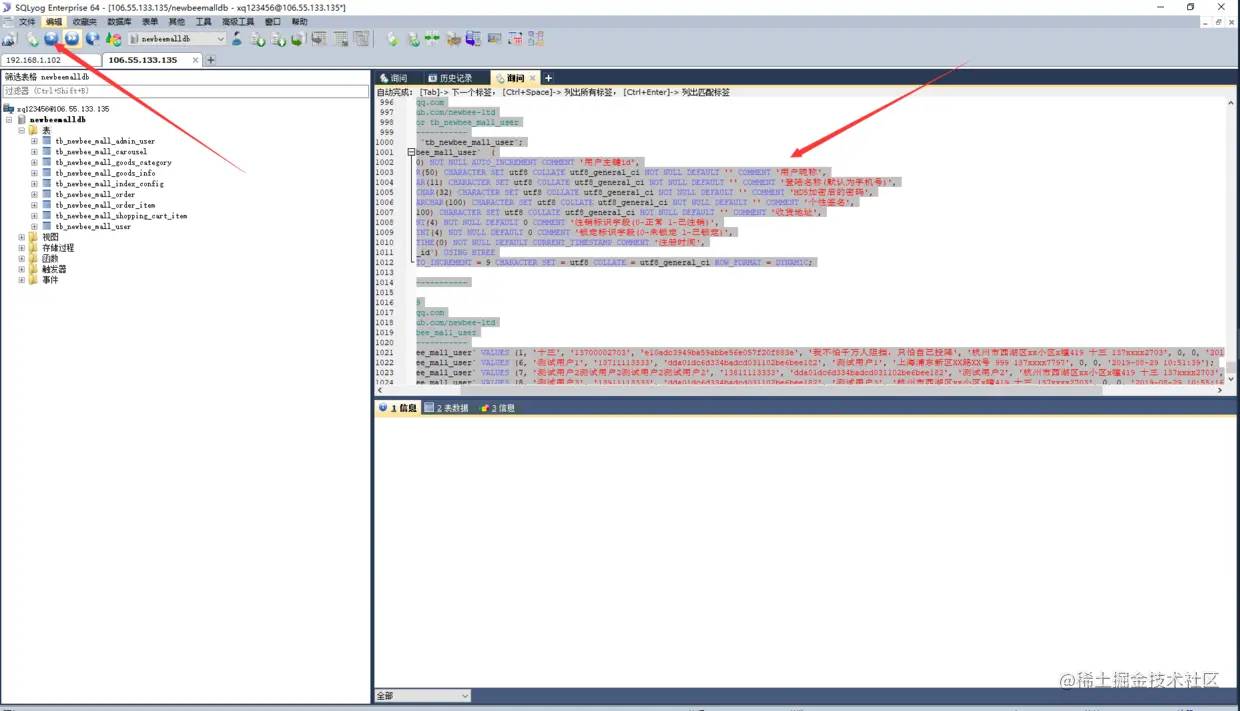Image resolution: width=1240 pixels, height=711 pixels.
Task: Open the database selector dropdown newbeemalldb
Action: coord(177,39)
